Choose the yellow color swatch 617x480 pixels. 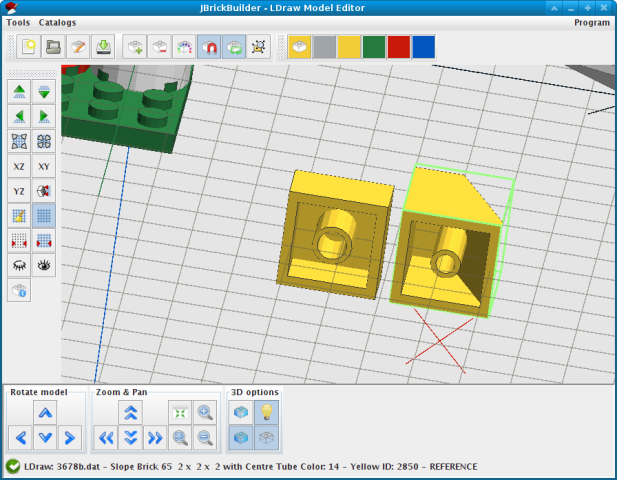pos(349,47)
